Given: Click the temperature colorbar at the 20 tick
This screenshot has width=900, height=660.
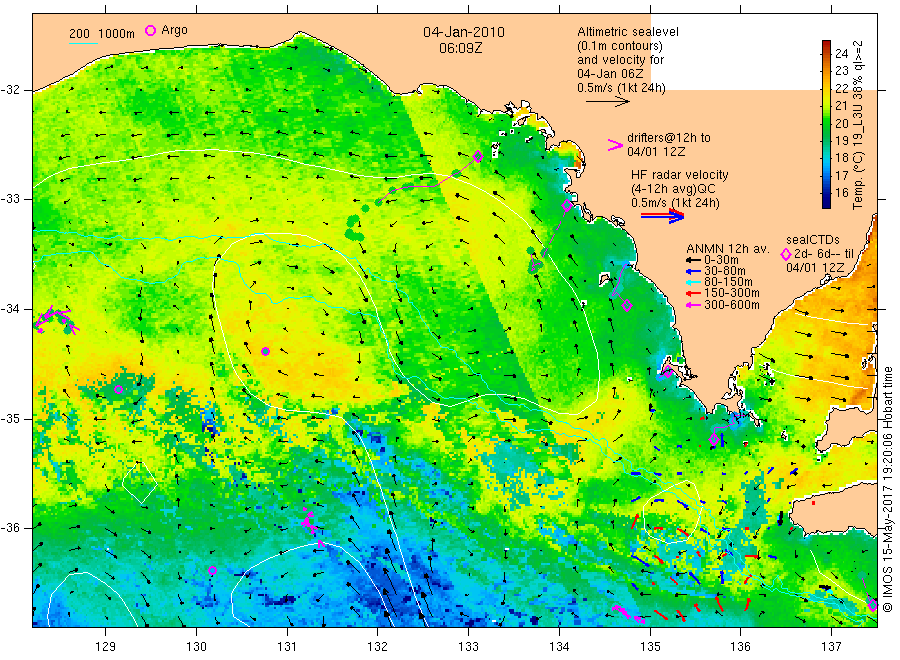Looking at the screenshot, I should 827,123.
